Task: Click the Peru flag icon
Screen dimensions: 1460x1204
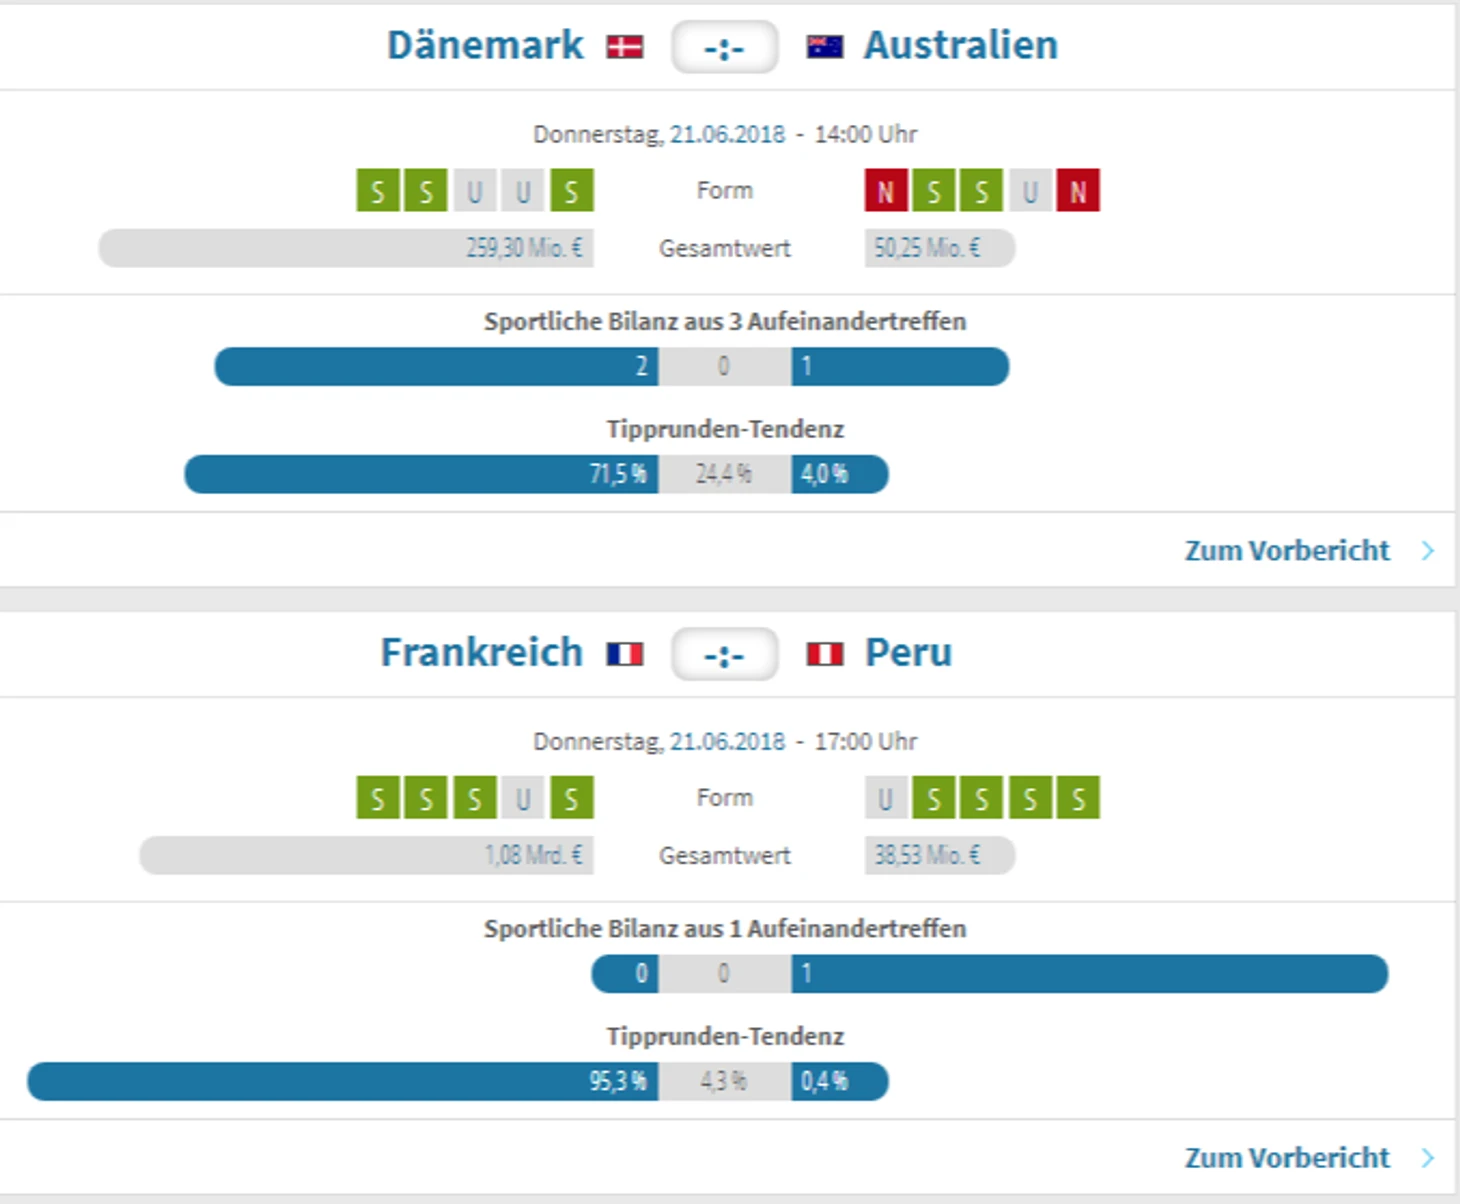Action: [825, 654]
